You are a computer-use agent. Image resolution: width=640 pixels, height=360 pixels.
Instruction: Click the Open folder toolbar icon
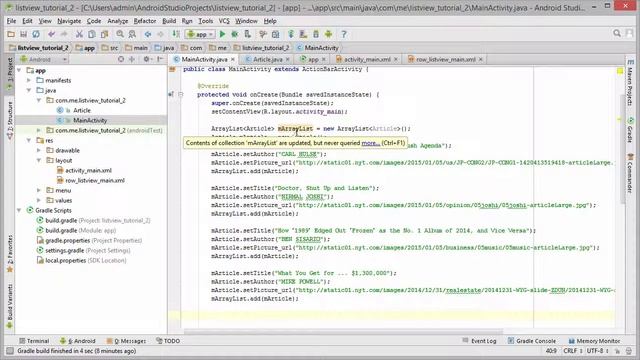coord(11,34)
